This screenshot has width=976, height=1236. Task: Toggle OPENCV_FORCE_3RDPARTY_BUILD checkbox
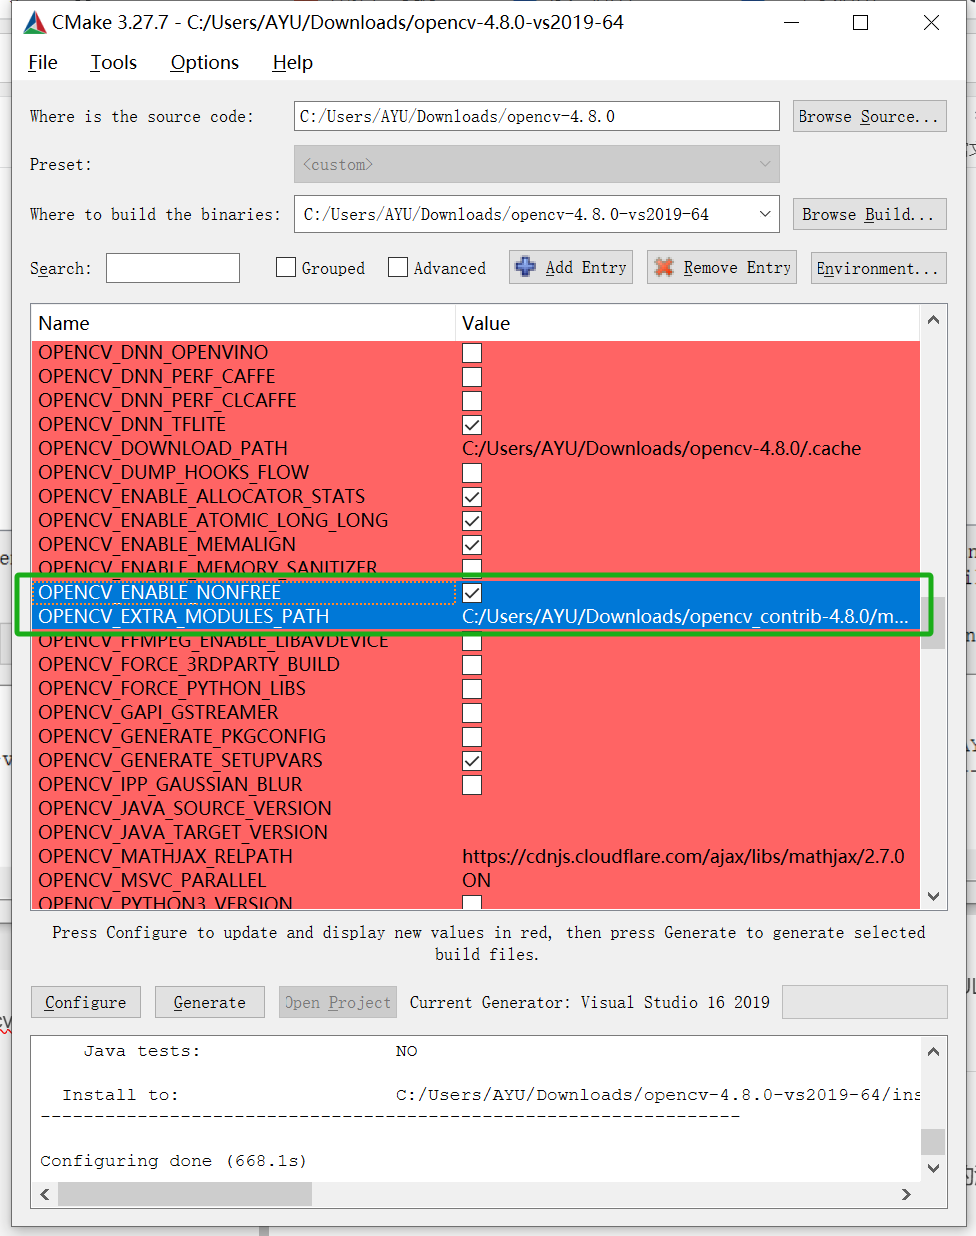[x=472, y=664]
